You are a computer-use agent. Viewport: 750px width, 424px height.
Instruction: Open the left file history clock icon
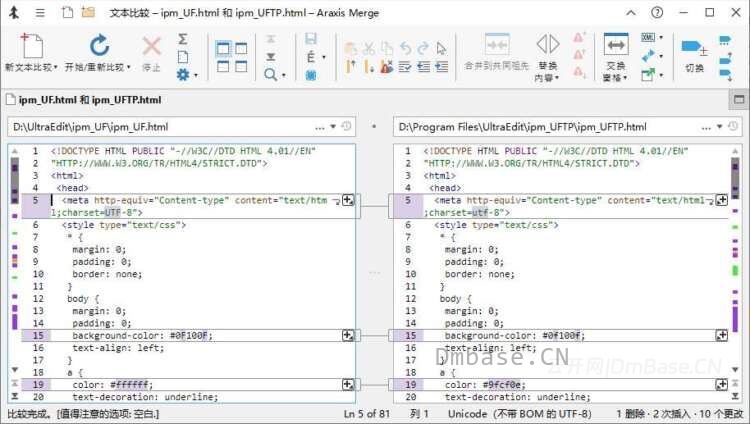click(346, 126)
